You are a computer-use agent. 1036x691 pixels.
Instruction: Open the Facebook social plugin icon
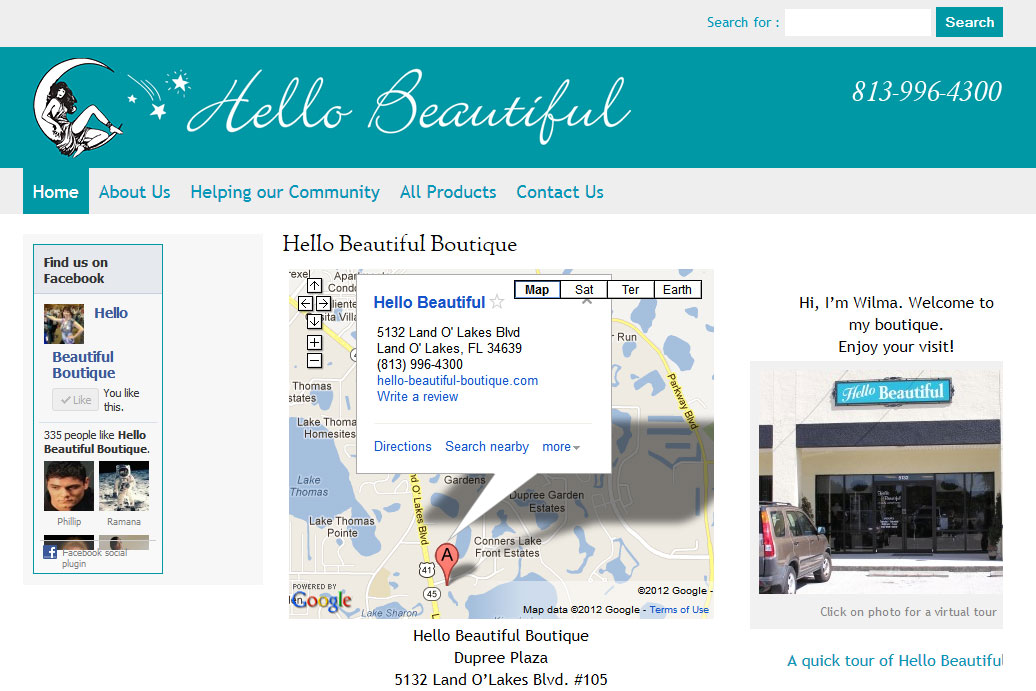(50, 551)
